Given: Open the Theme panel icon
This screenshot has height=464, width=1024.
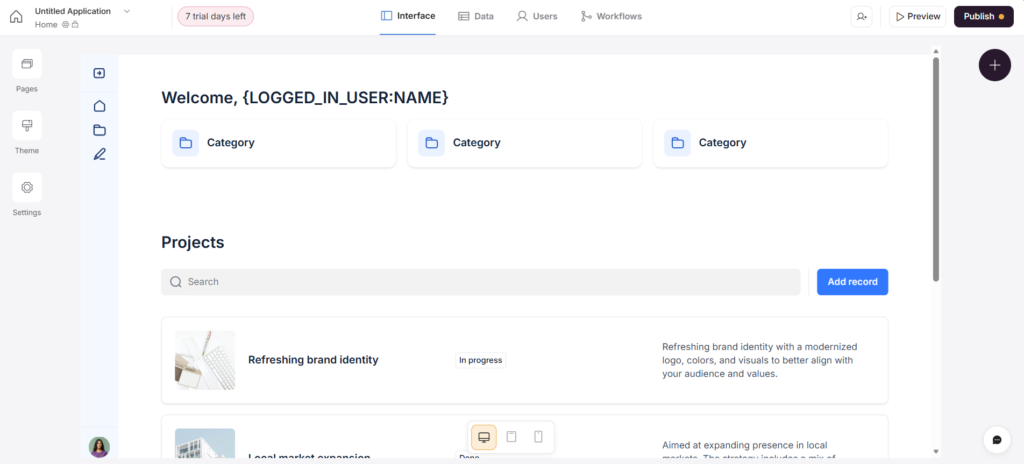Looking at the screenshot, I should 27,126.
